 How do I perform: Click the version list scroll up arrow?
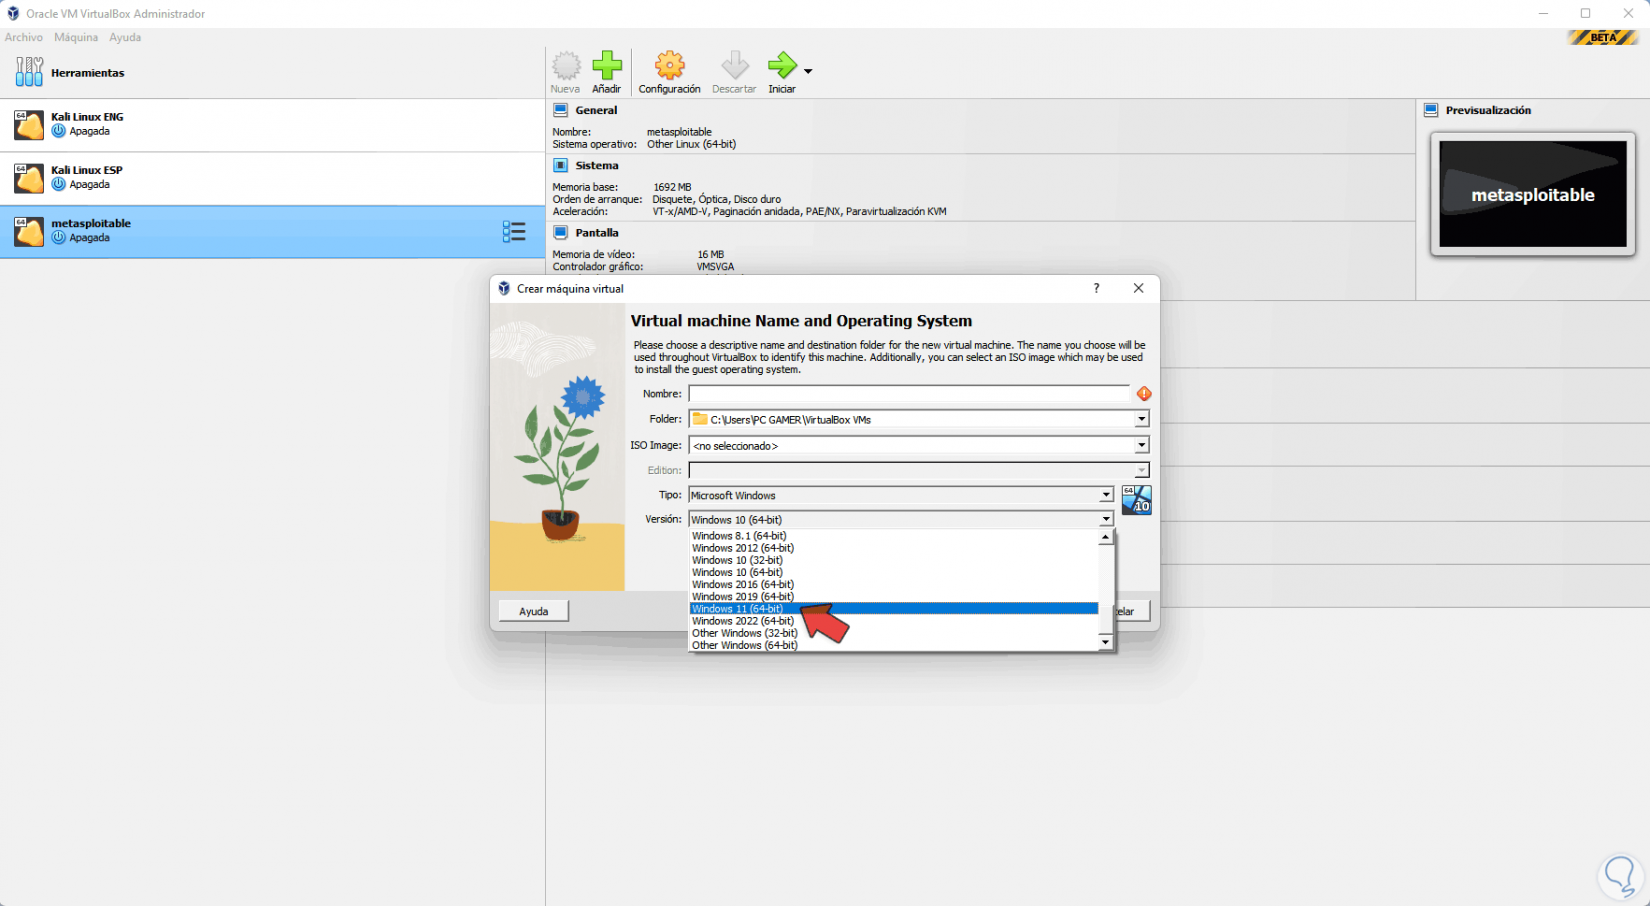(x=1105, y=537)
